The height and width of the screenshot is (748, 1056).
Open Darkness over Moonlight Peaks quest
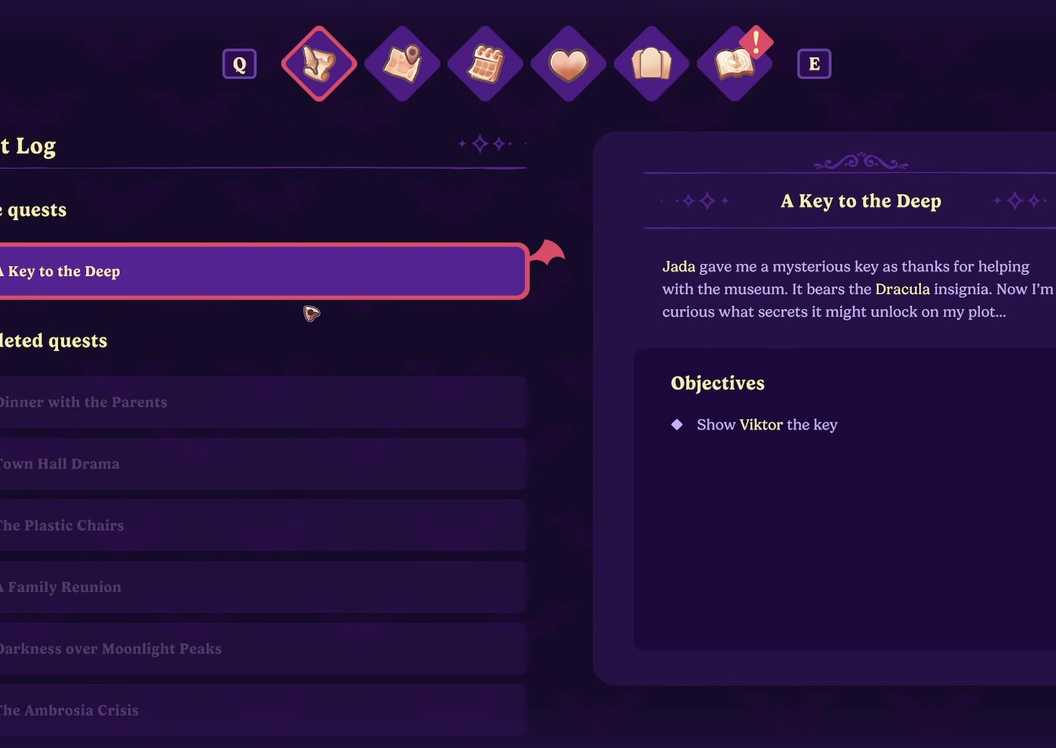pyautogui.click(x=263, y=648)
